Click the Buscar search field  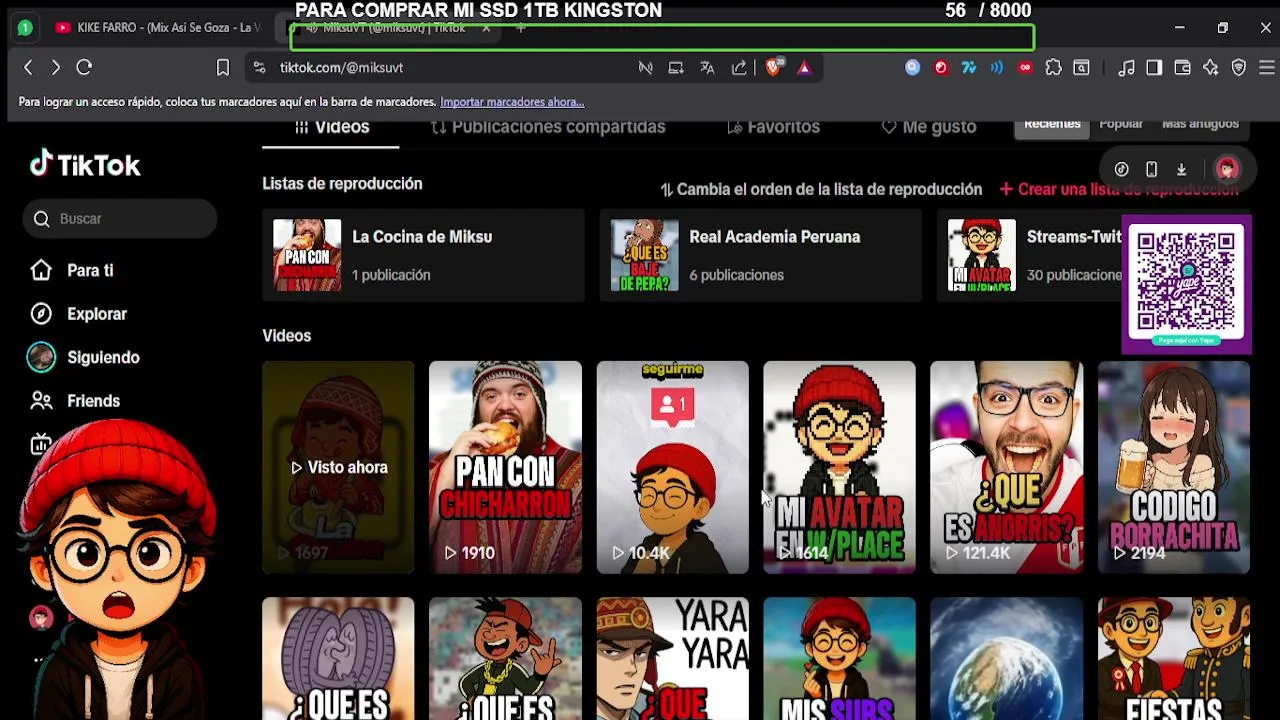[x=120, y=219]
